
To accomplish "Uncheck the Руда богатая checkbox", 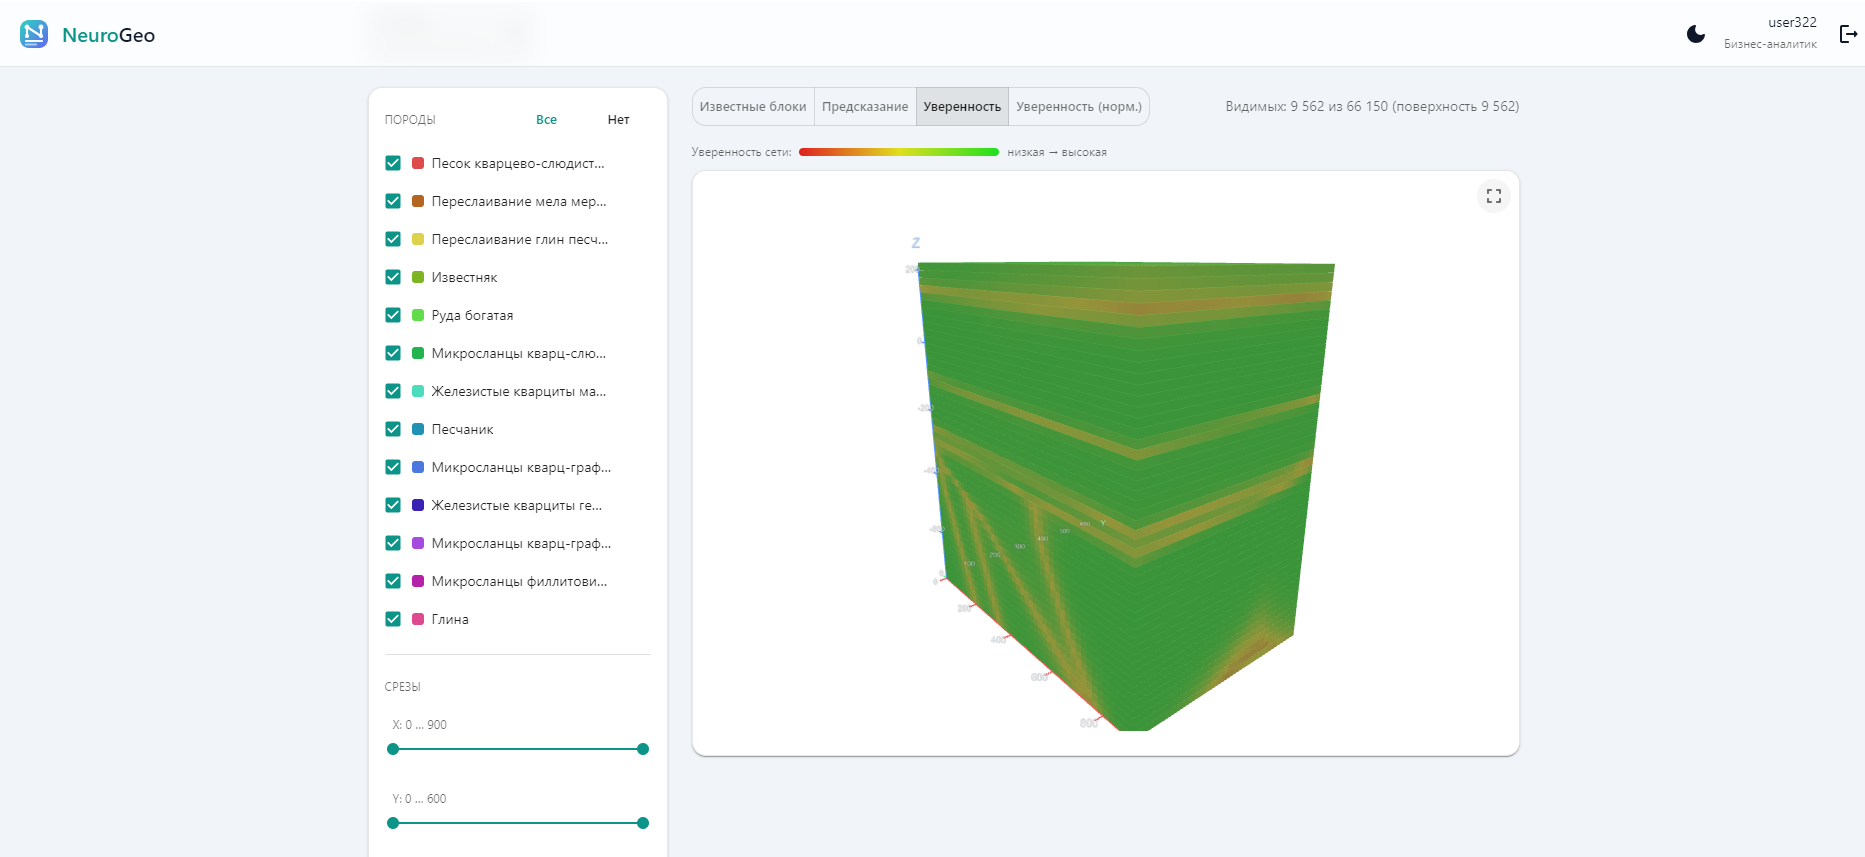I will point(393,315).
